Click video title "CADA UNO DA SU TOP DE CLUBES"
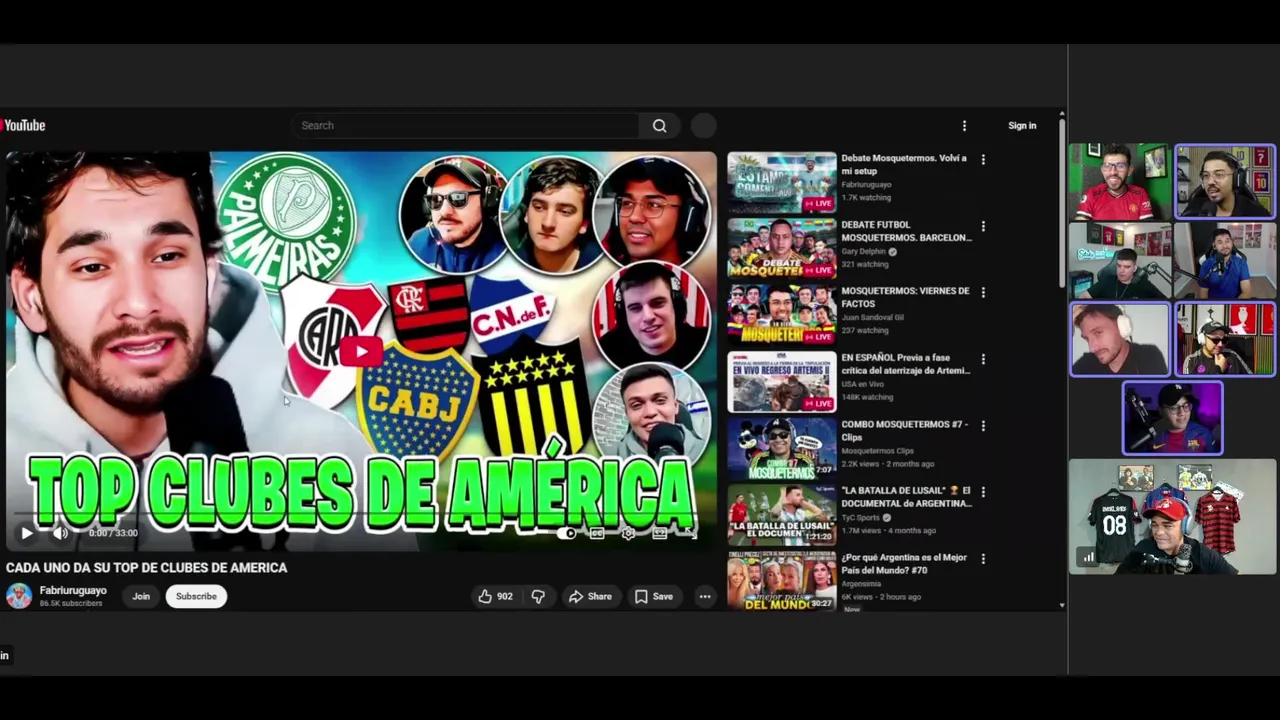 pyautogui.click(x=146, y=567)
